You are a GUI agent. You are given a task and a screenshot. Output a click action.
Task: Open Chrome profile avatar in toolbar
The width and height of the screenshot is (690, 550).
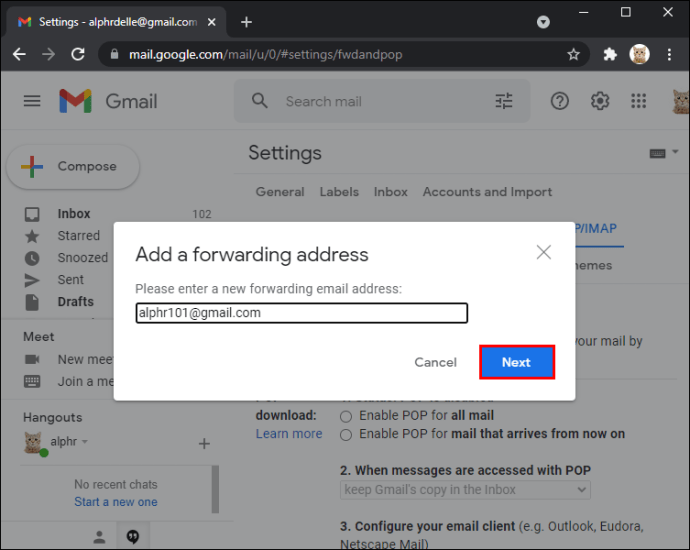[x=639, y=55]
